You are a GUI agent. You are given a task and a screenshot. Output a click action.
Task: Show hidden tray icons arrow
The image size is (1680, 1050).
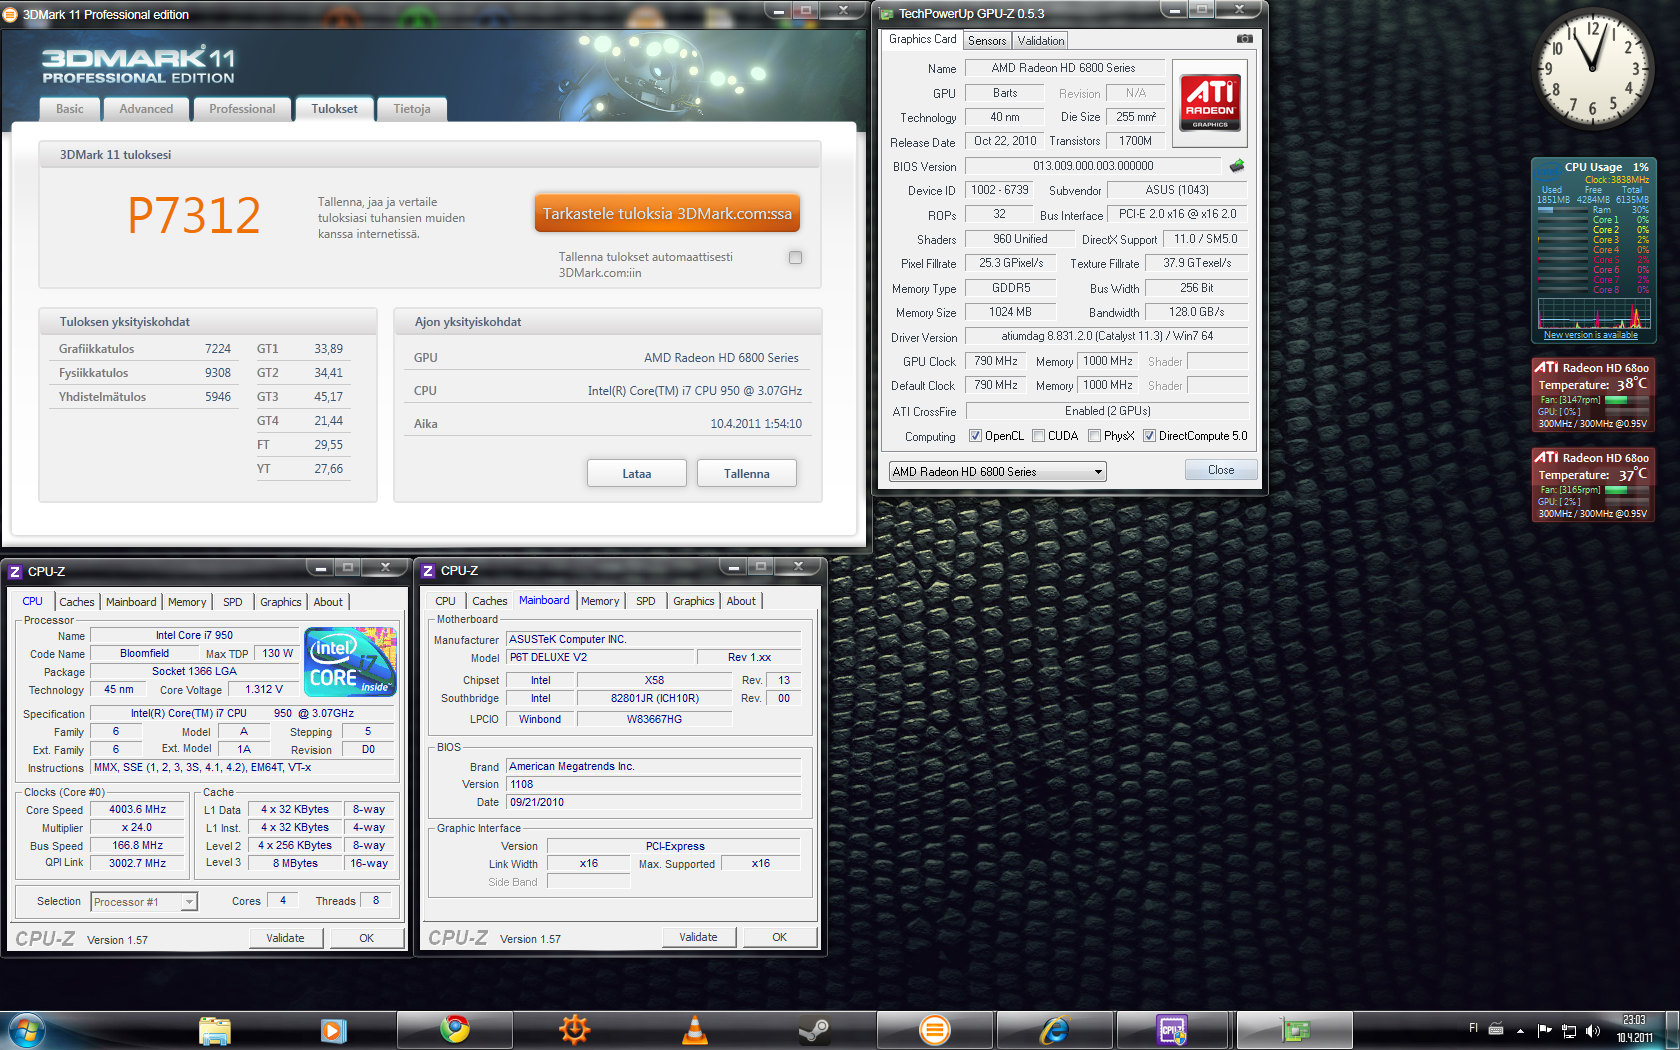pyautogui.click(x=1520, y=1031)
